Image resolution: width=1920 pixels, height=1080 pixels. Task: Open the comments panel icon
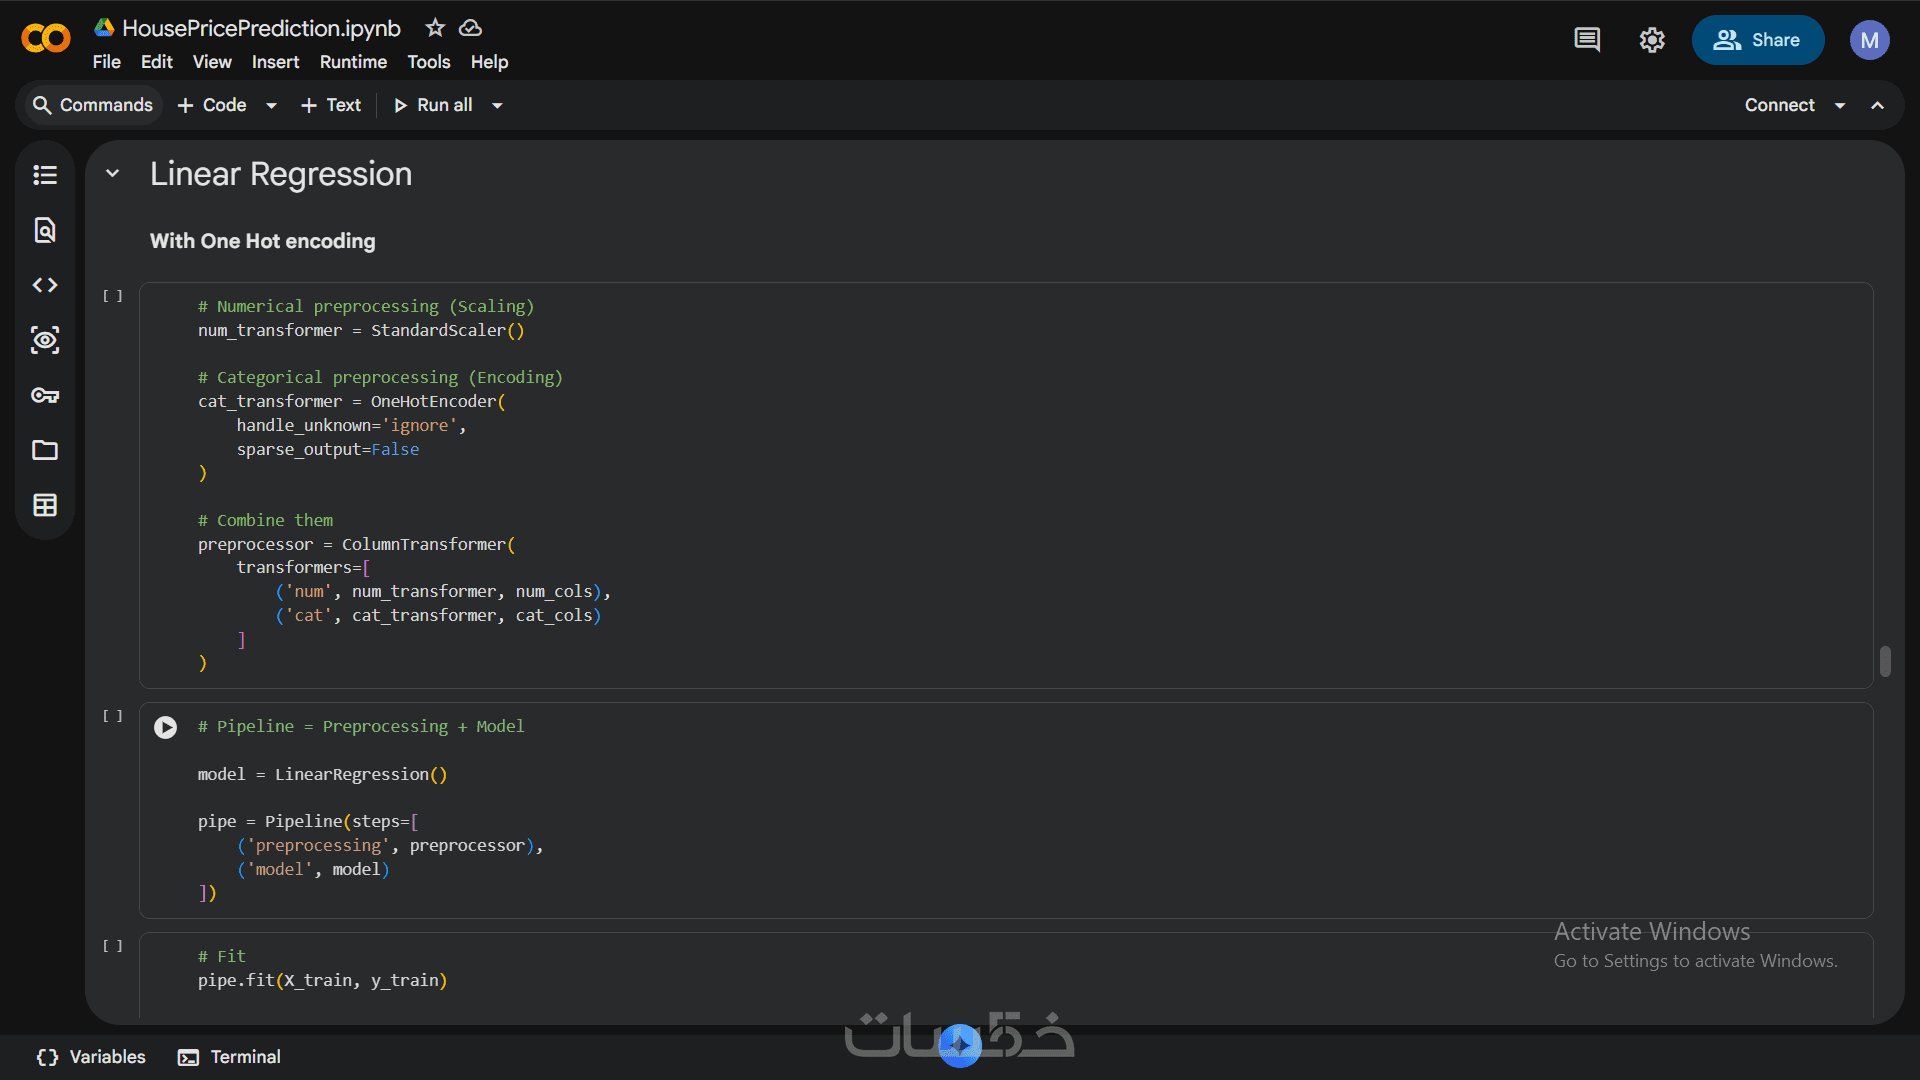click(1587, 40)
